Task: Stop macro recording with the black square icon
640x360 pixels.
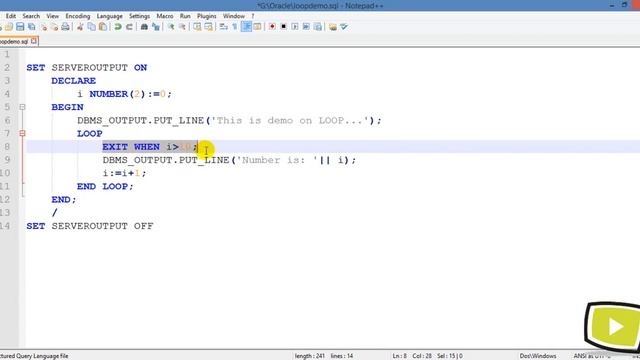Action: pyautogui.click(x=284, y=27)
